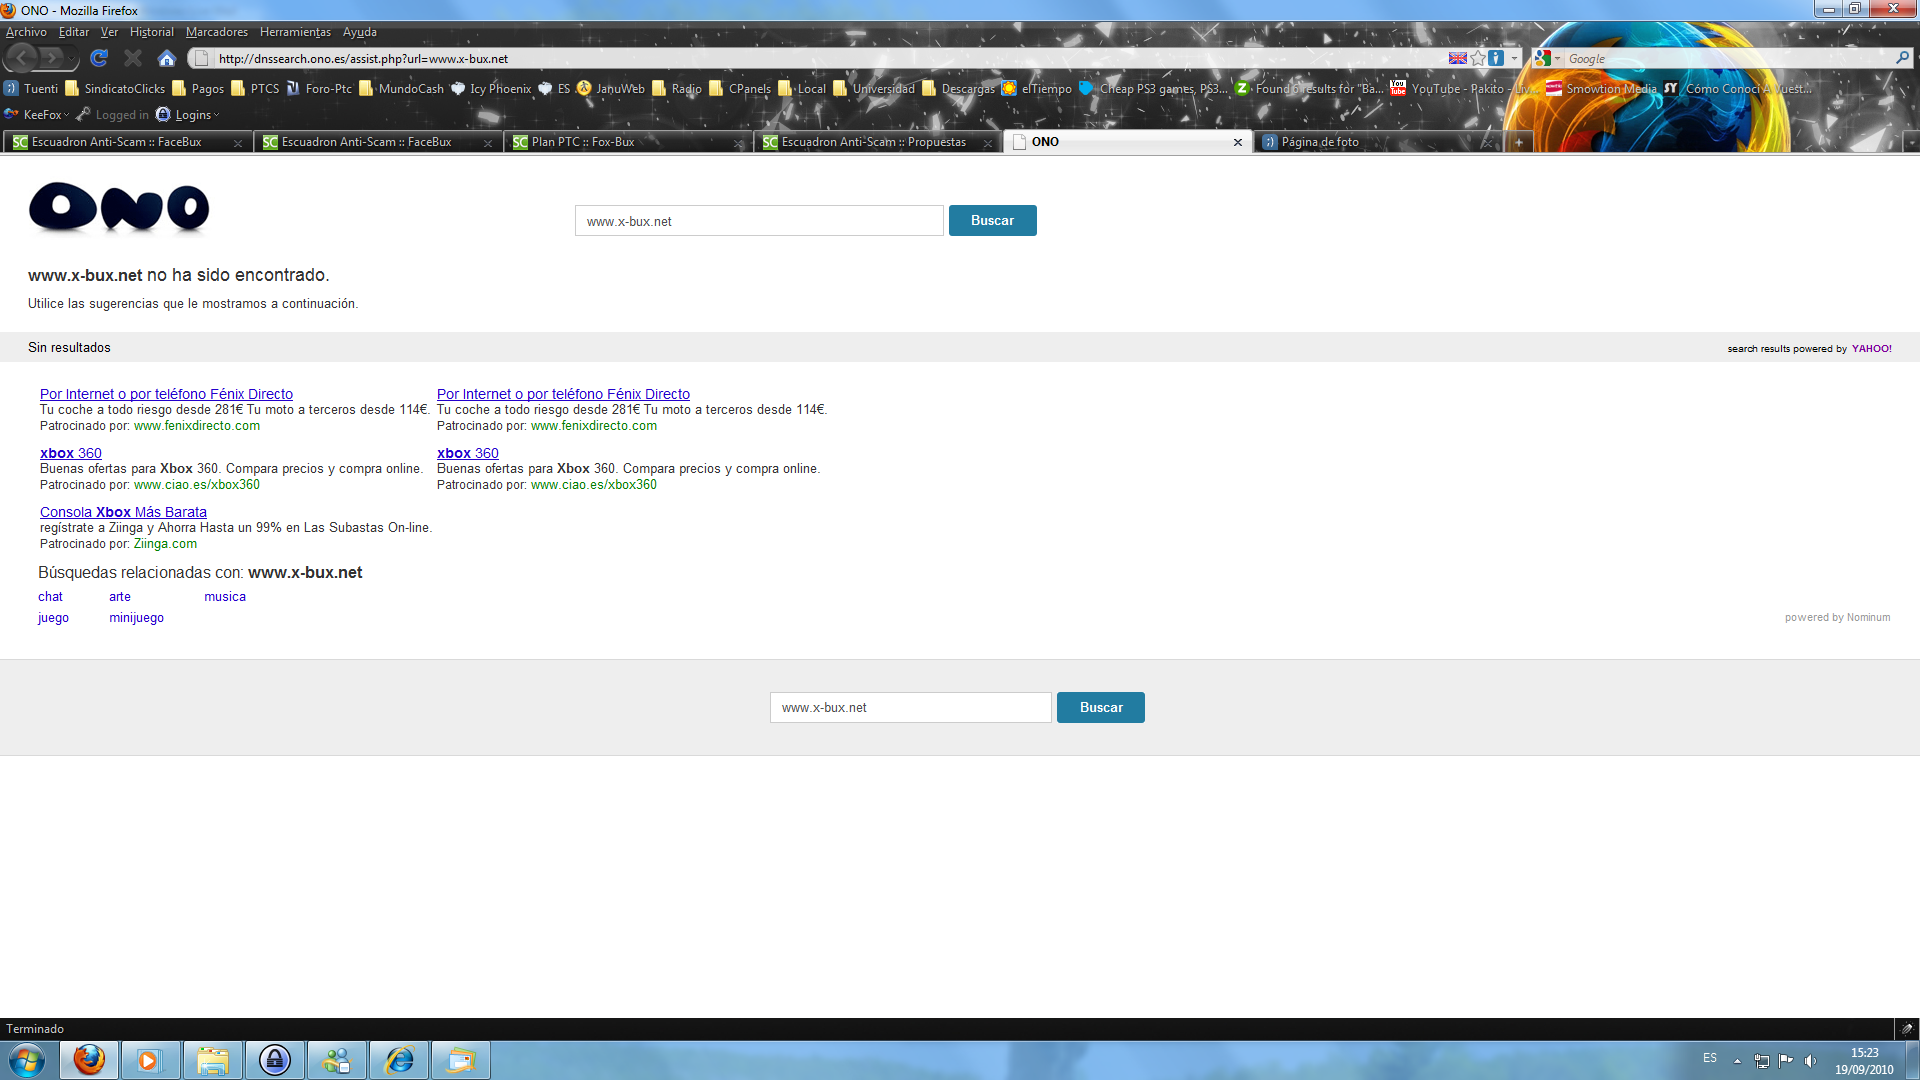Switch to the Plan PTC :: Fox-Bux tab

coord(627,142)
